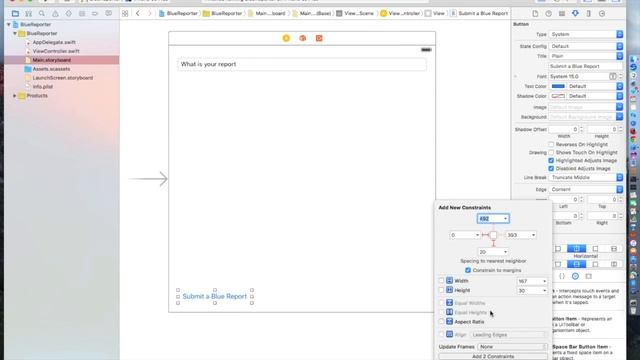
Task: Select ViewController.swift in the navigator
Action: click(56, 51)
